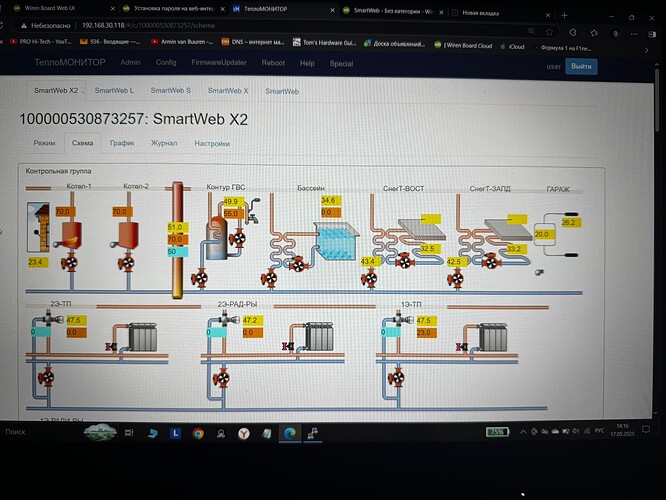Open the График sub-tab
The image size is (666, 500).
click(122, 143)
